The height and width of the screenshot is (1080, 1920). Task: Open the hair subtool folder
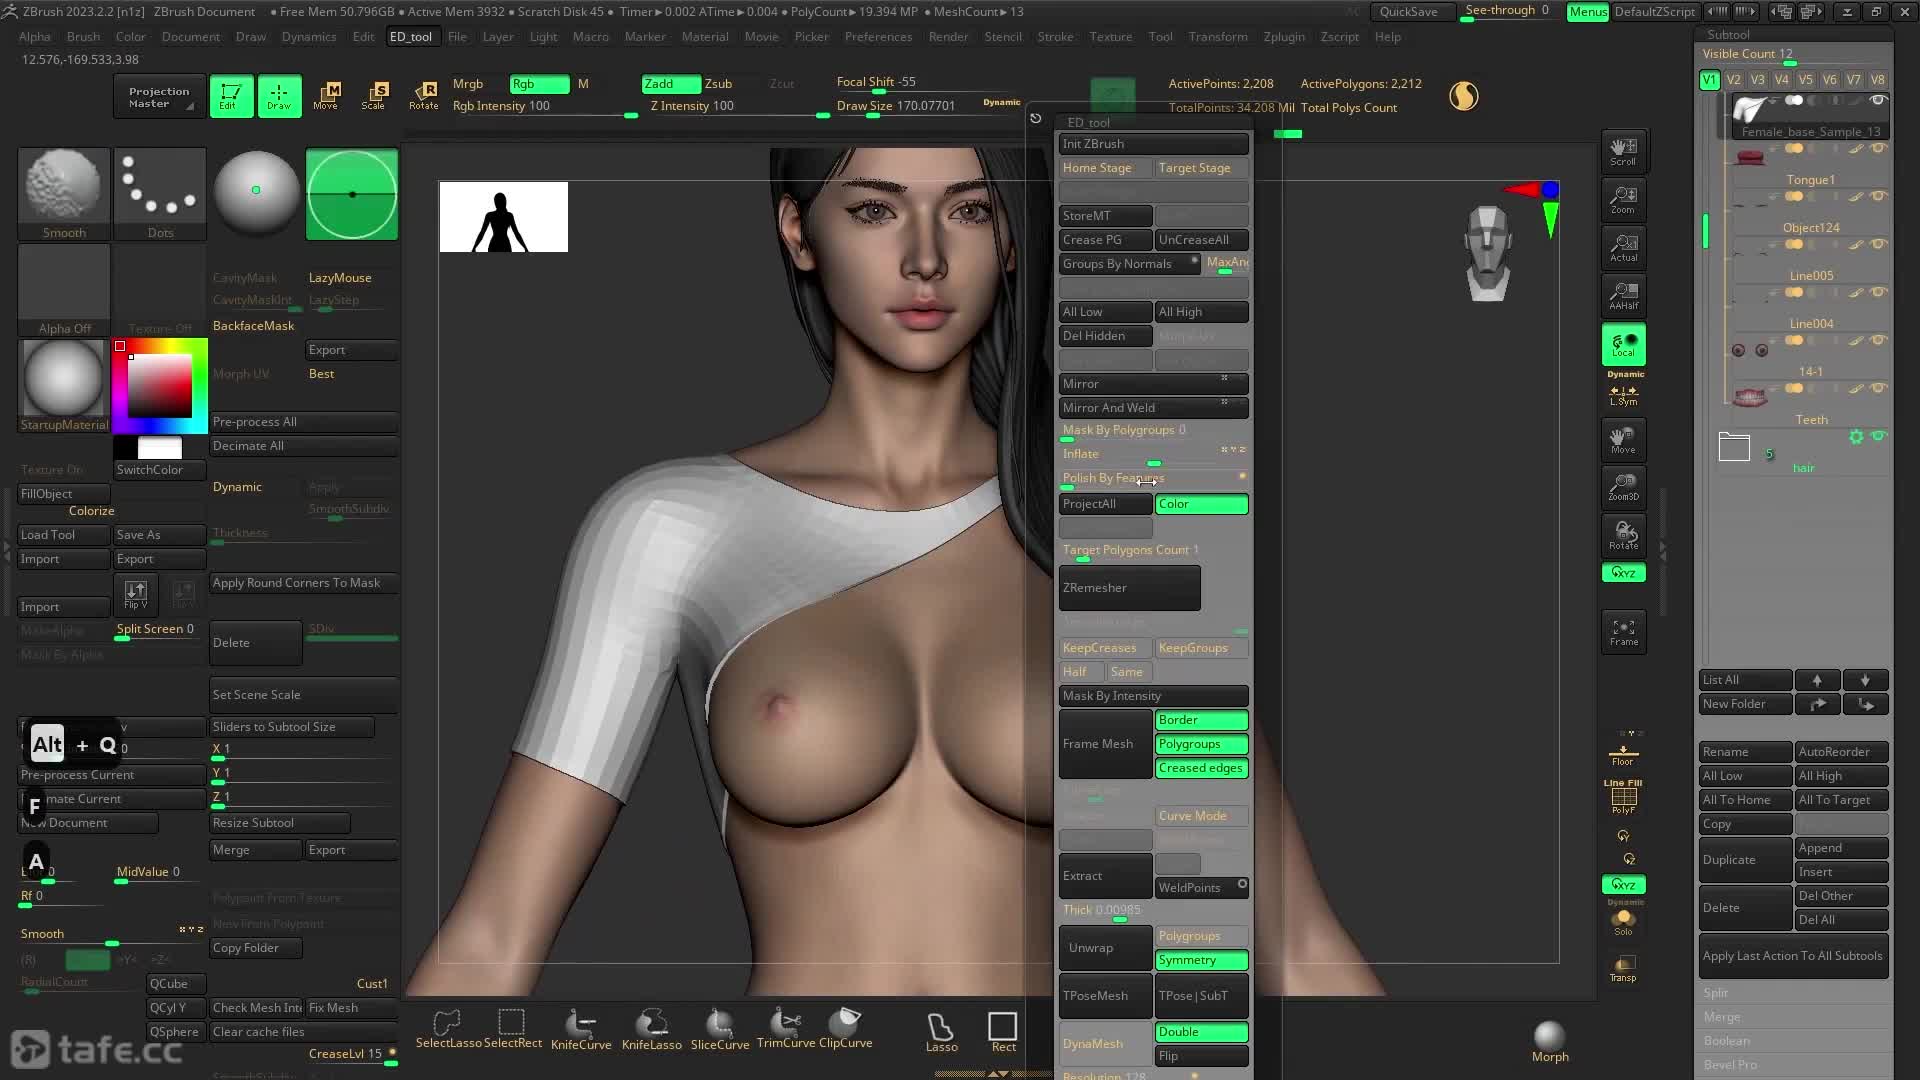[x=1734, y=447]
